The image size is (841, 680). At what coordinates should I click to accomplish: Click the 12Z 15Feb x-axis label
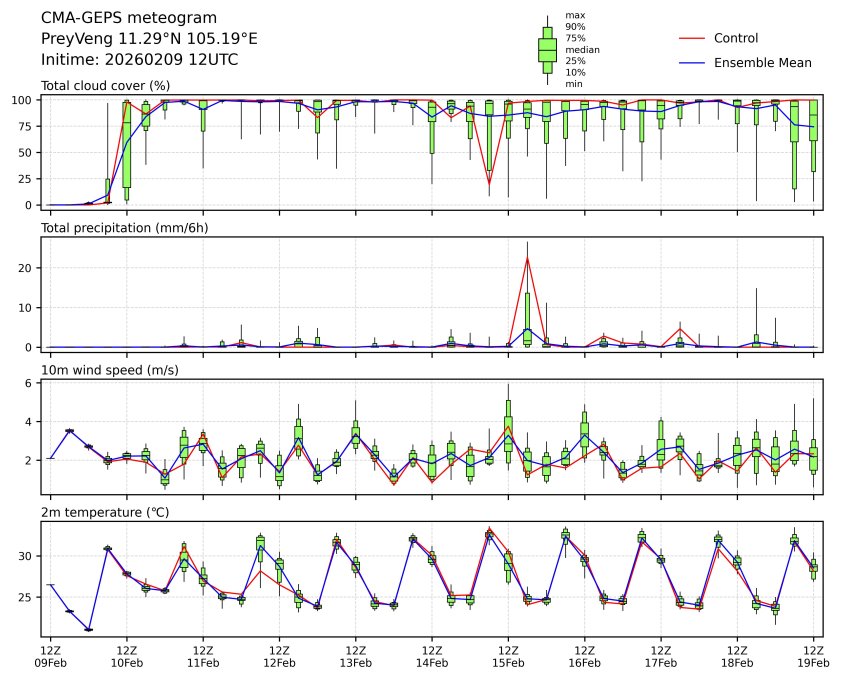508,655
